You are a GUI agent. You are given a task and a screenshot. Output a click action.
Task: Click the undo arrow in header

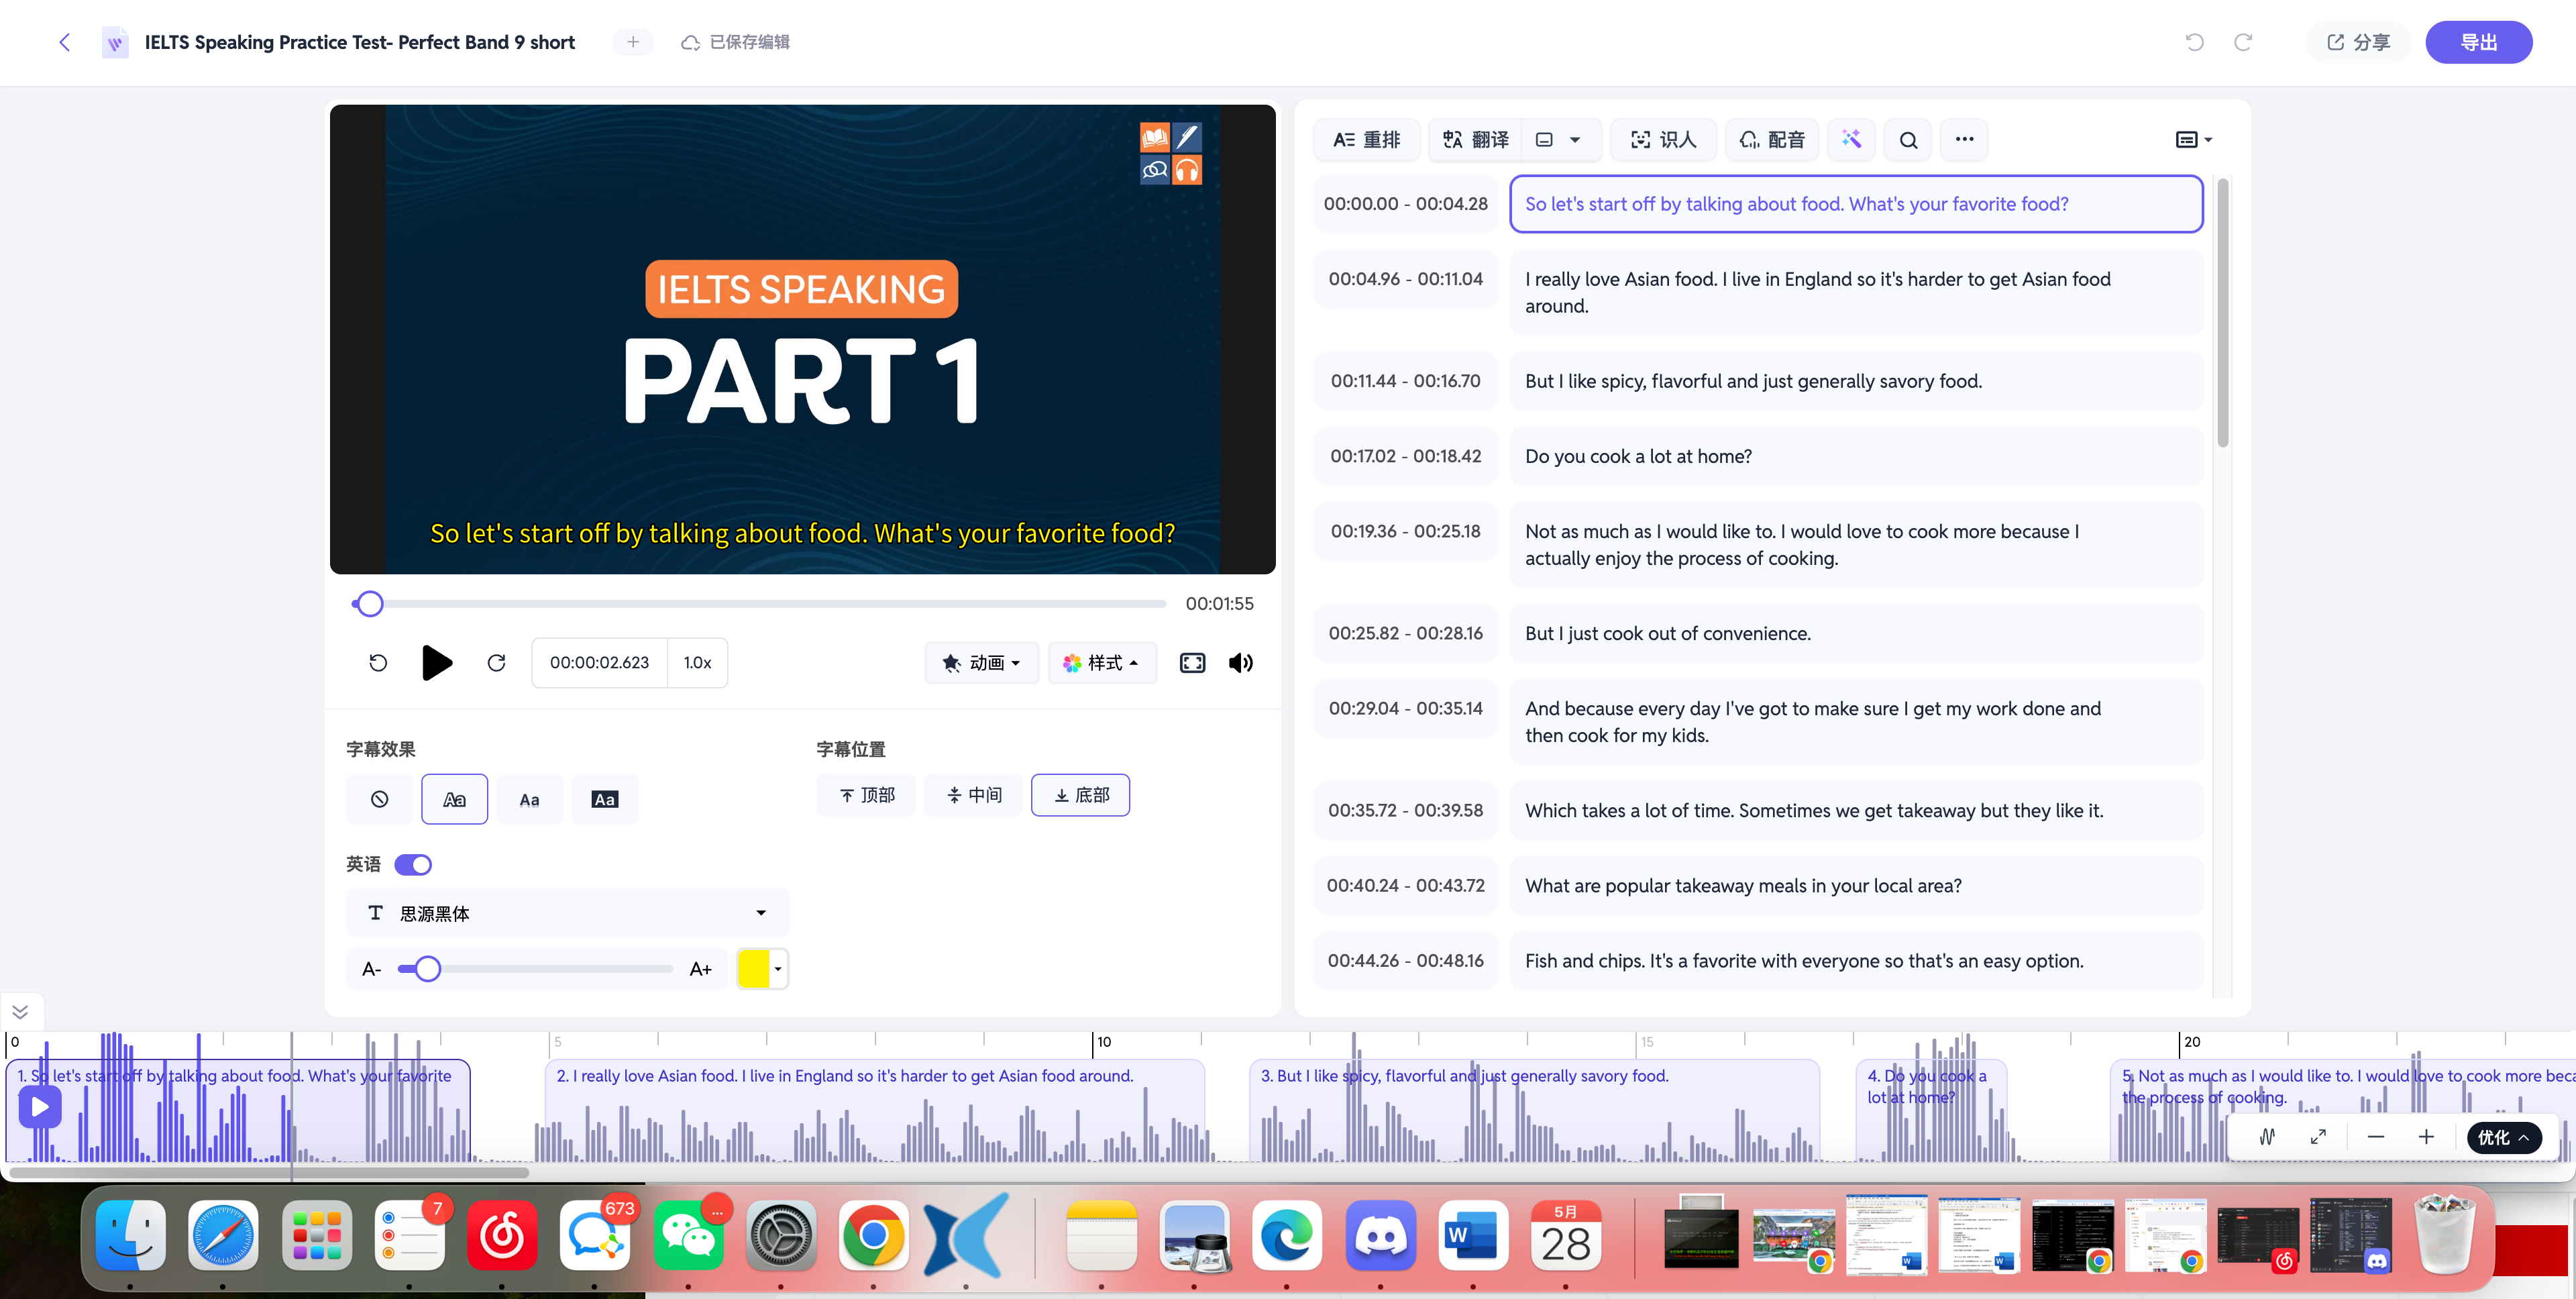click(2194, 42)
